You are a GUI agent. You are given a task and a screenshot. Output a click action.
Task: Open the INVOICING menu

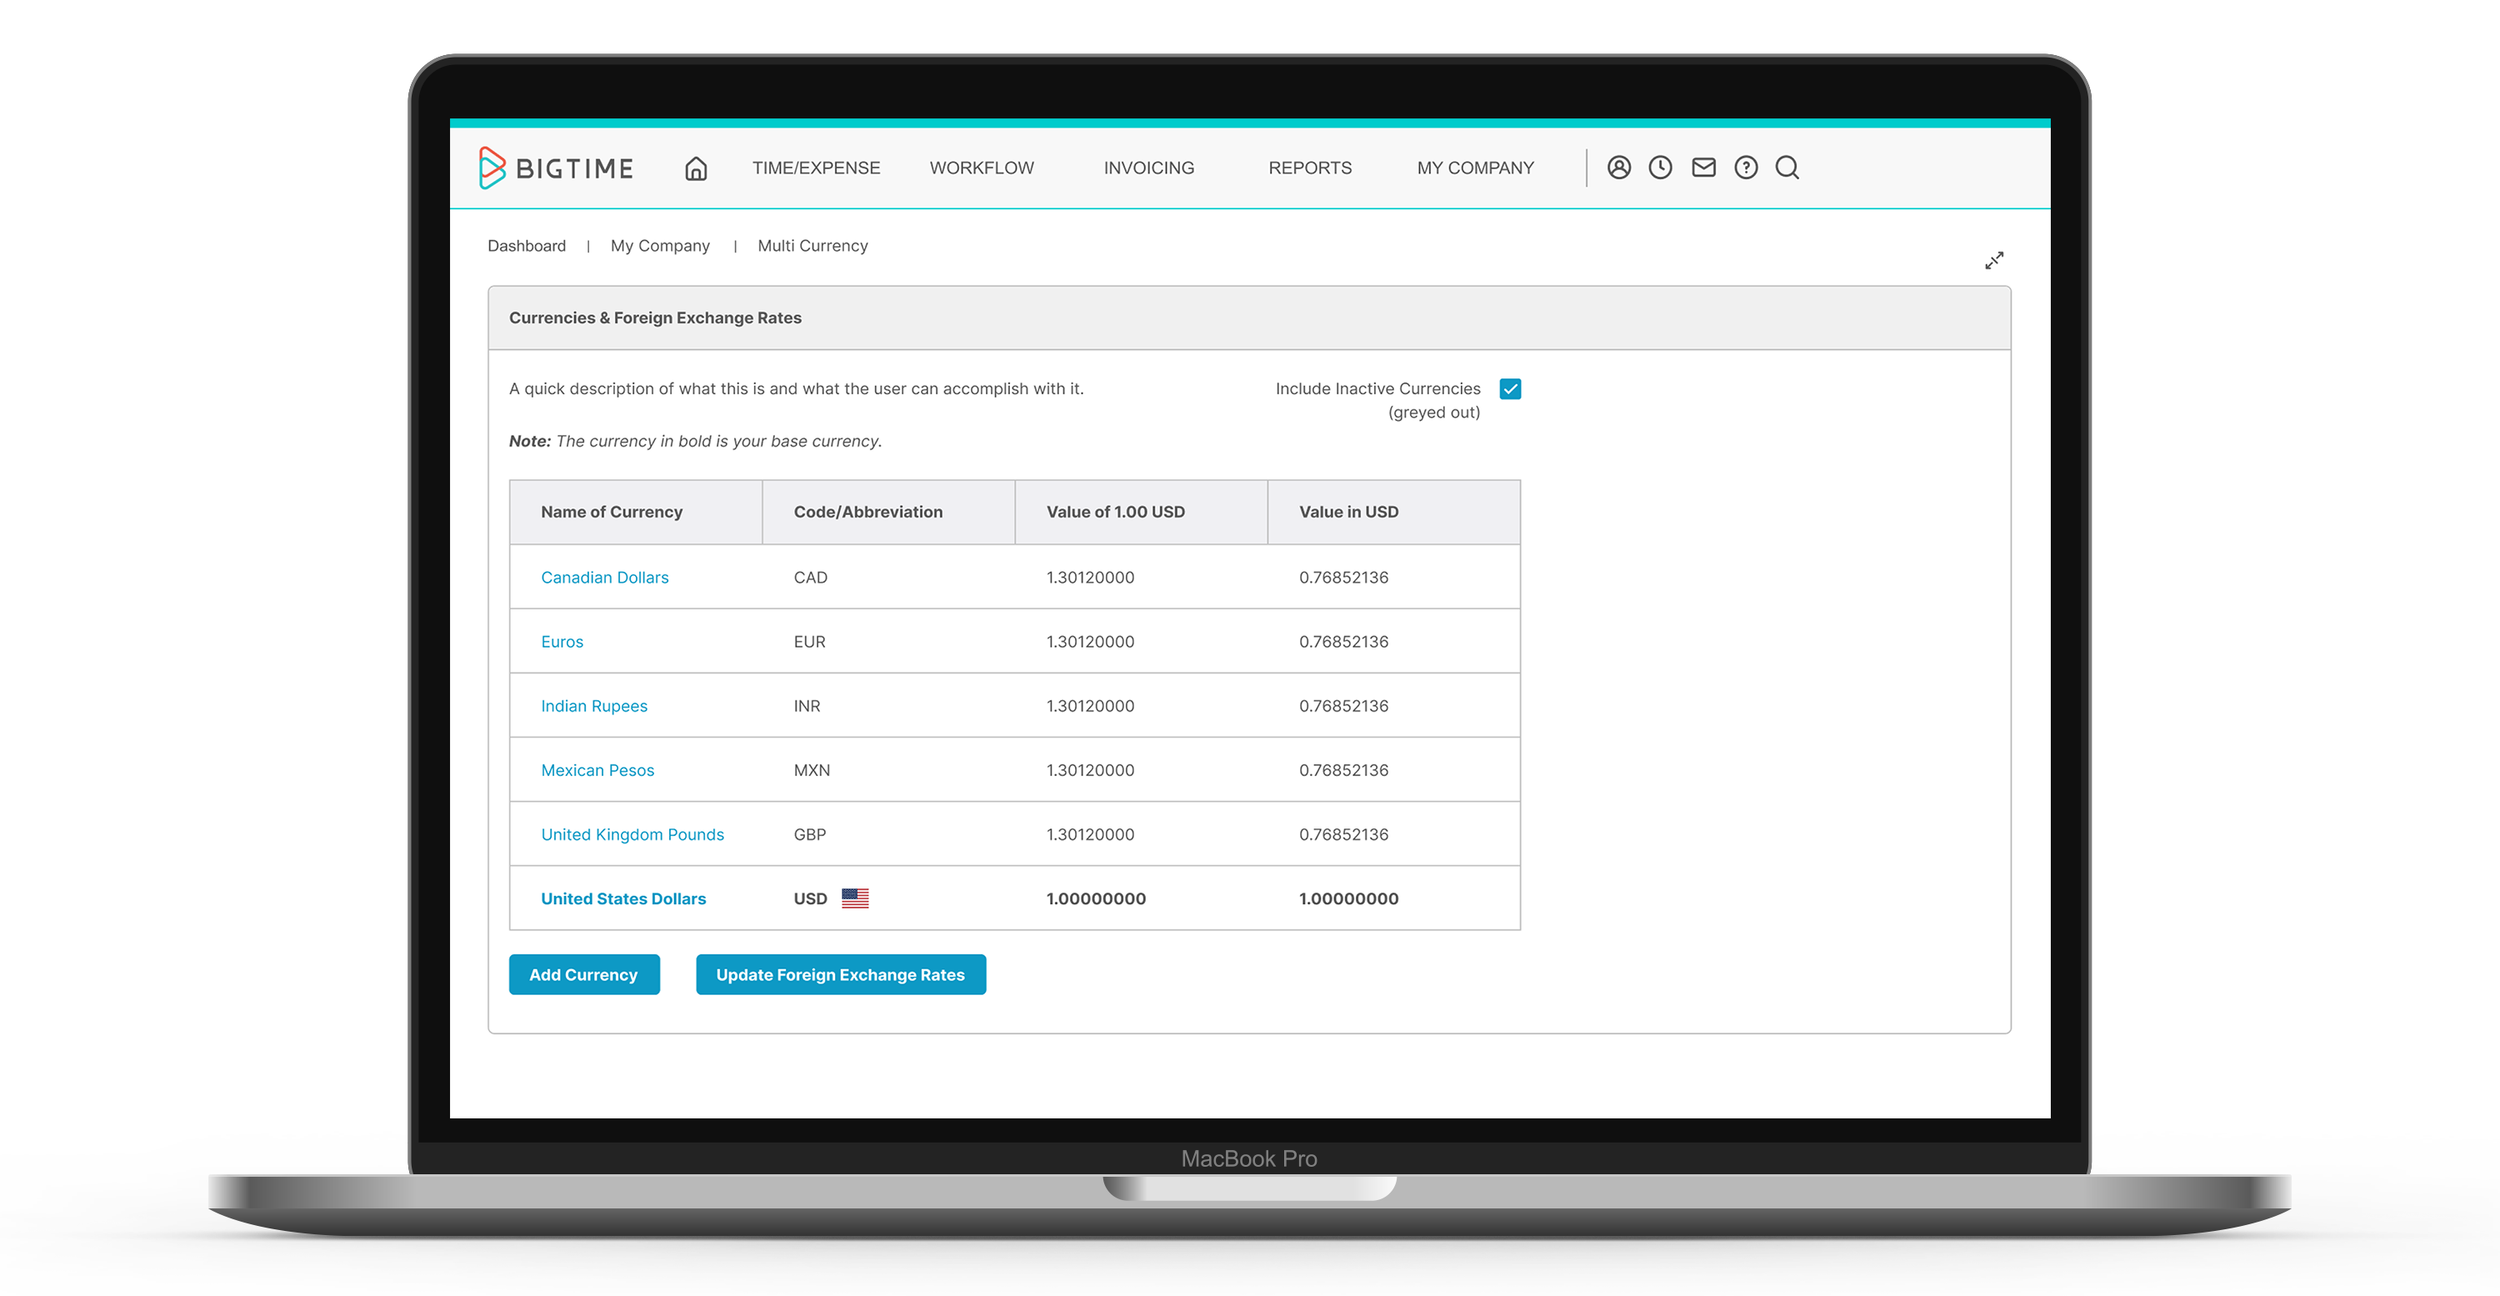tap(1149, 168)
